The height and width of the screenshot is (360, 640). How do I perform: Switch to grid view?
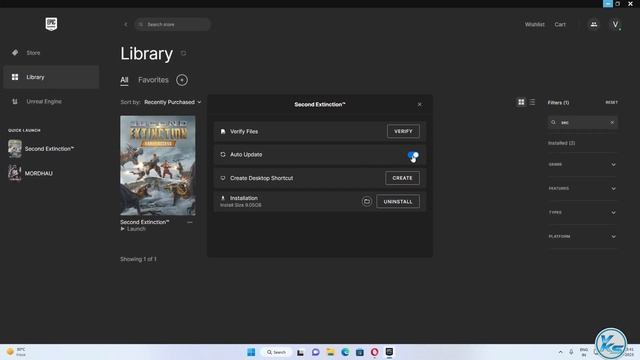(x=521, y=102)
